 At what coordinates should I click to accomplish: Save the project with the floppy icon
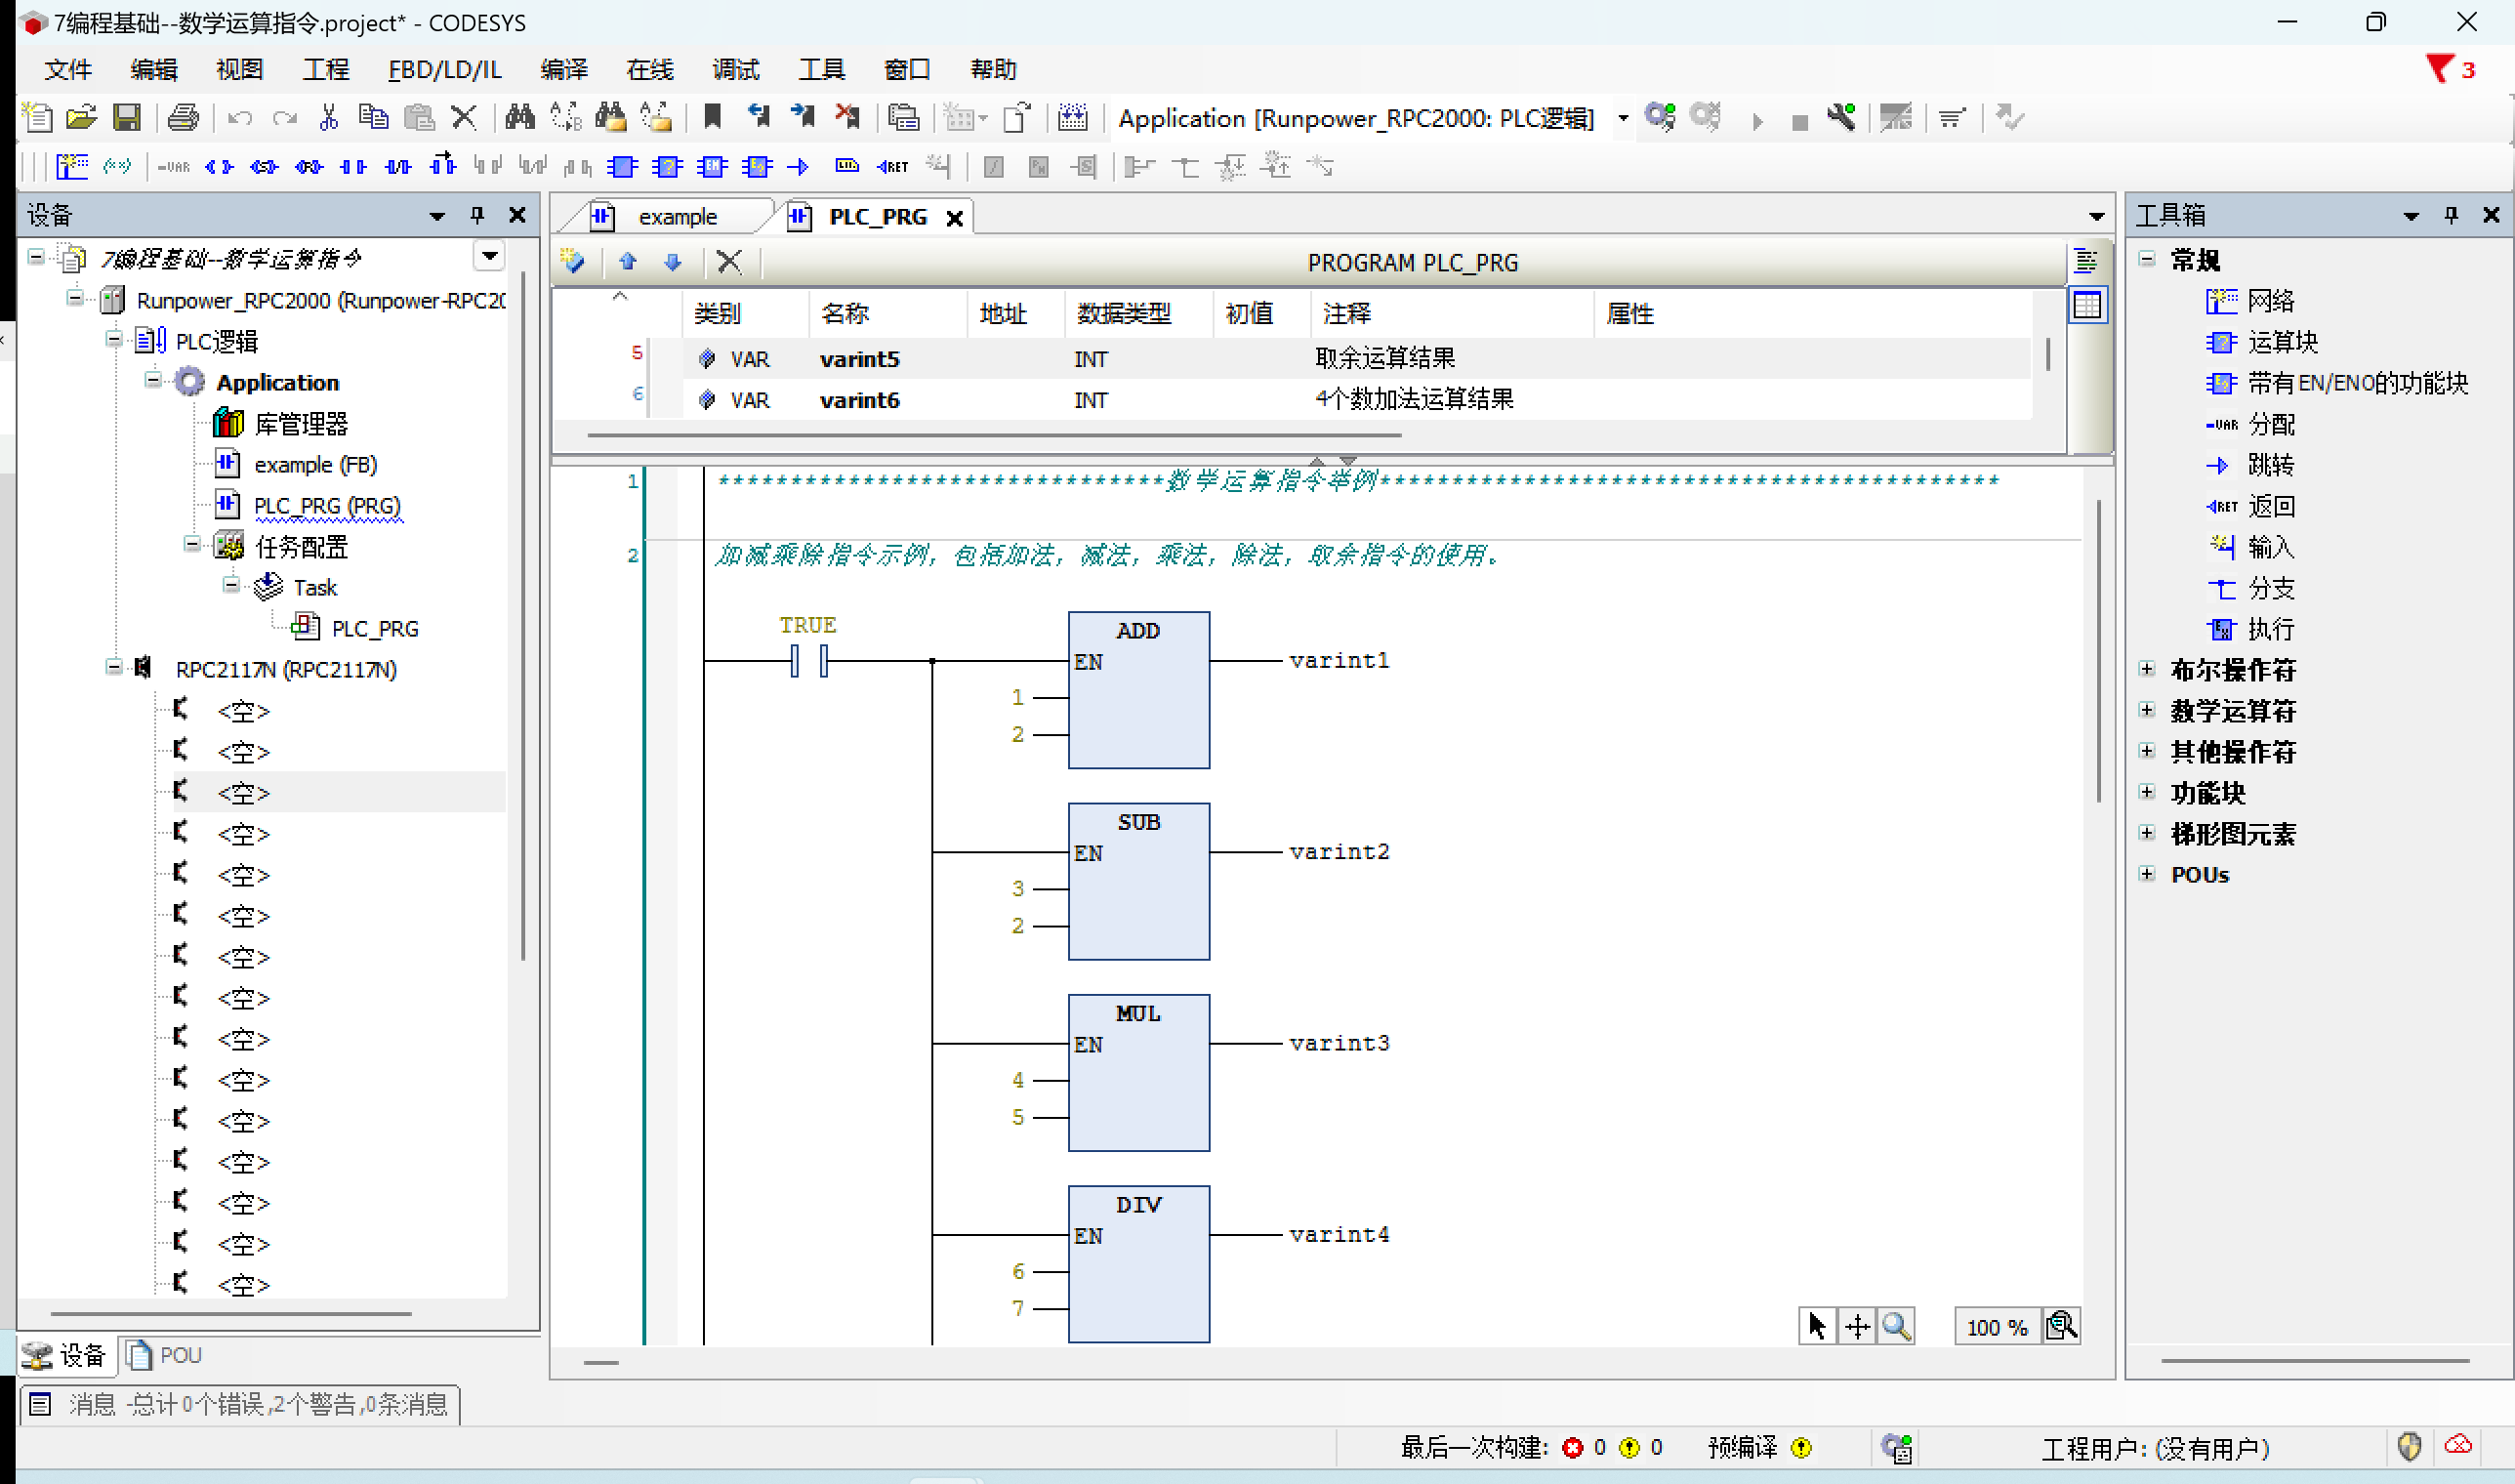click(127, 118)
